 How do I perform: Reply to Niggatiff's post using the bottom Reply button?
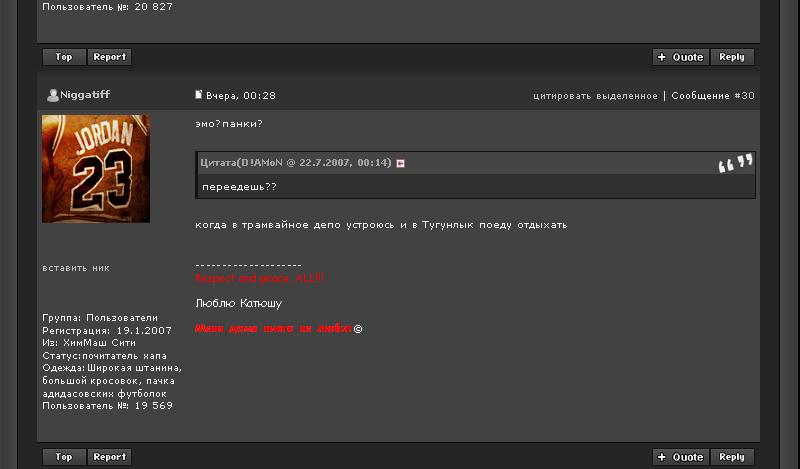tap(732, 457)
